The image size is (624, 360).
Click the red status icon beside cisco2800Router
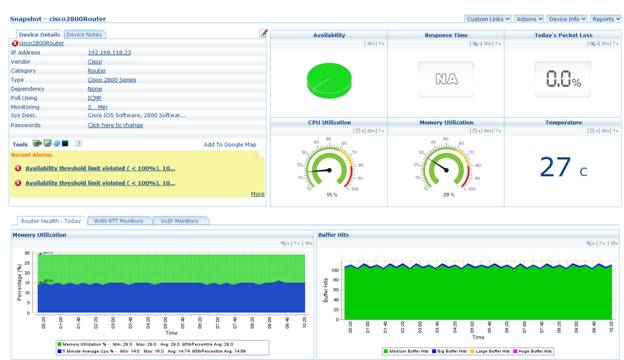[15, 43]
